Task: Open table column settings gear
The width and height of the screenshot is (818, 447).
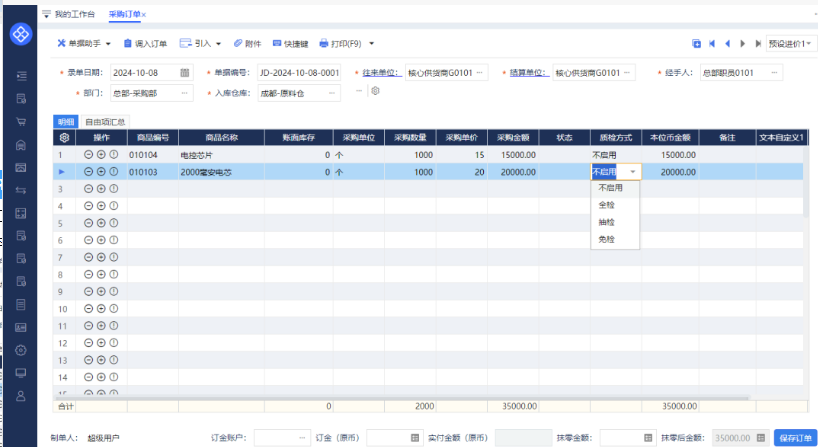Action: [x=64, y=138]
